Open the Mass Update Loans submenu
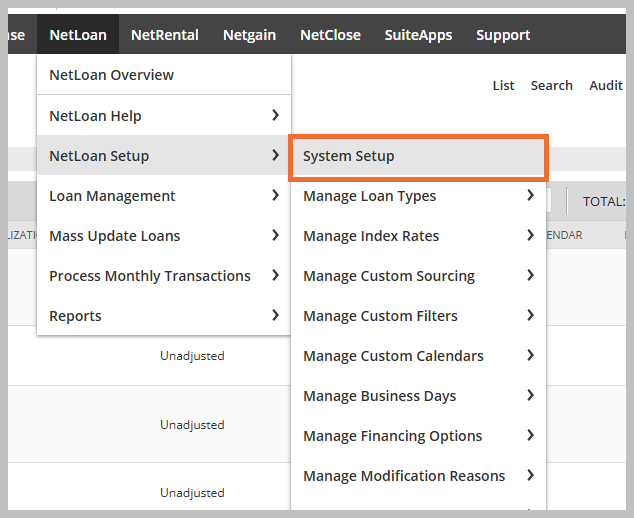This screenshot has width=634, height=518. point(164,236)
